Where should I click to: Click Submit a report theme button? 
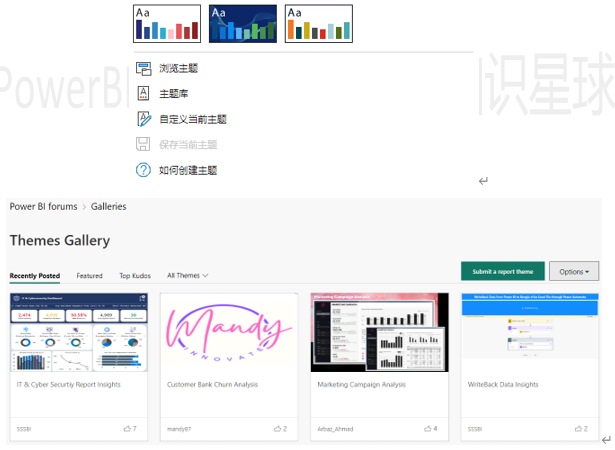503,271
